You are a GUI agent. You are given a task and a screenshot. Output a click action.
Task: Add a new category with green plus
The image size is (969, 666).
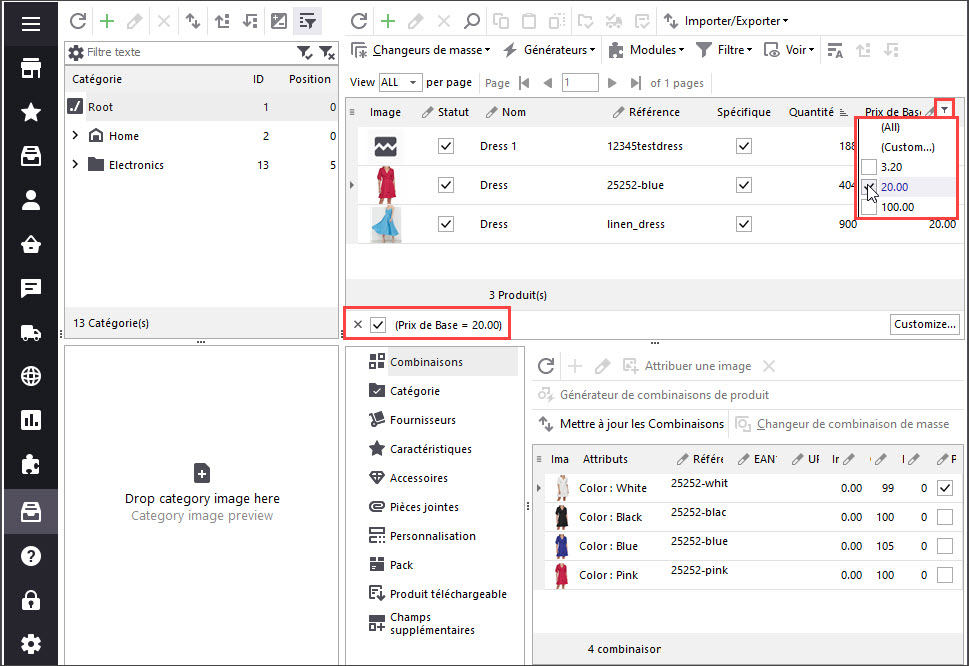tap(107, 21)
